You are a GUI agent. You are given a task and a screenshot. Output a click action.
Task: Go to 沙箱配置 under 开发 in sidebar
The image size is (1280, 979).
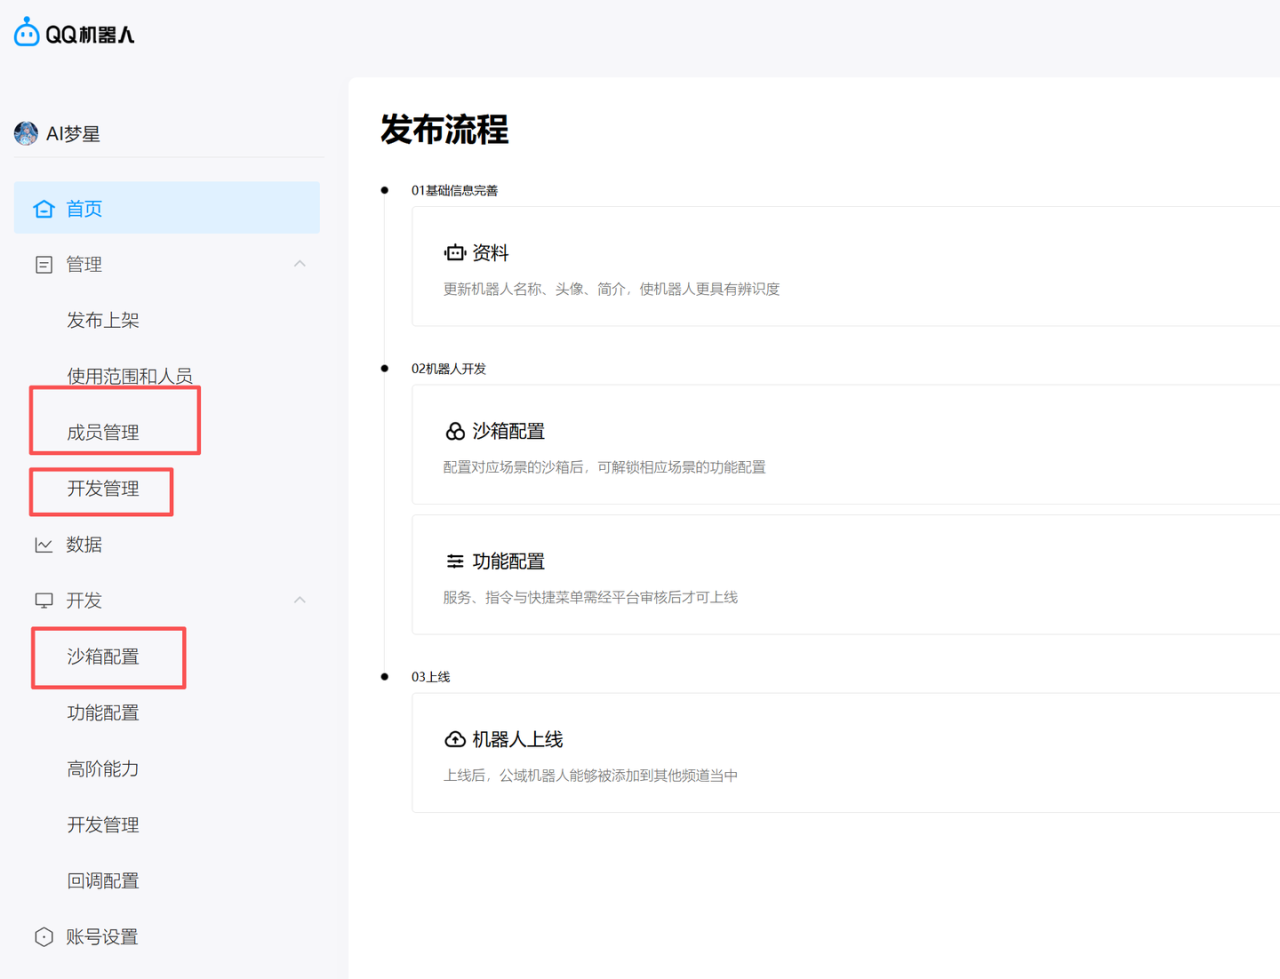click(x=103, y=657)
